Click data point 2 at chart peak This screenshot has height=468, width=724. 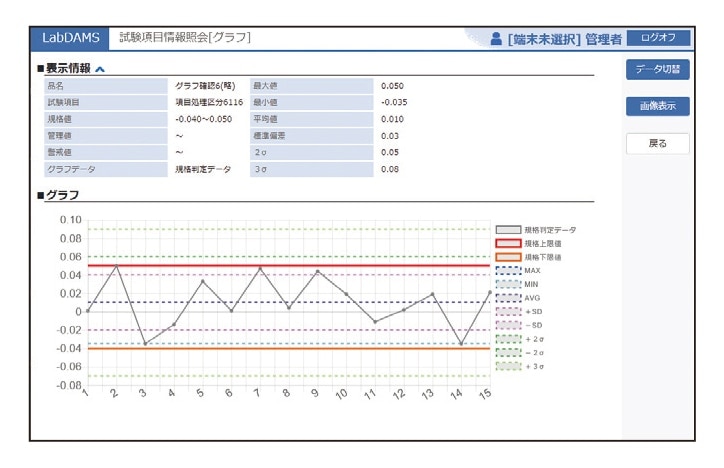(116, 266)
